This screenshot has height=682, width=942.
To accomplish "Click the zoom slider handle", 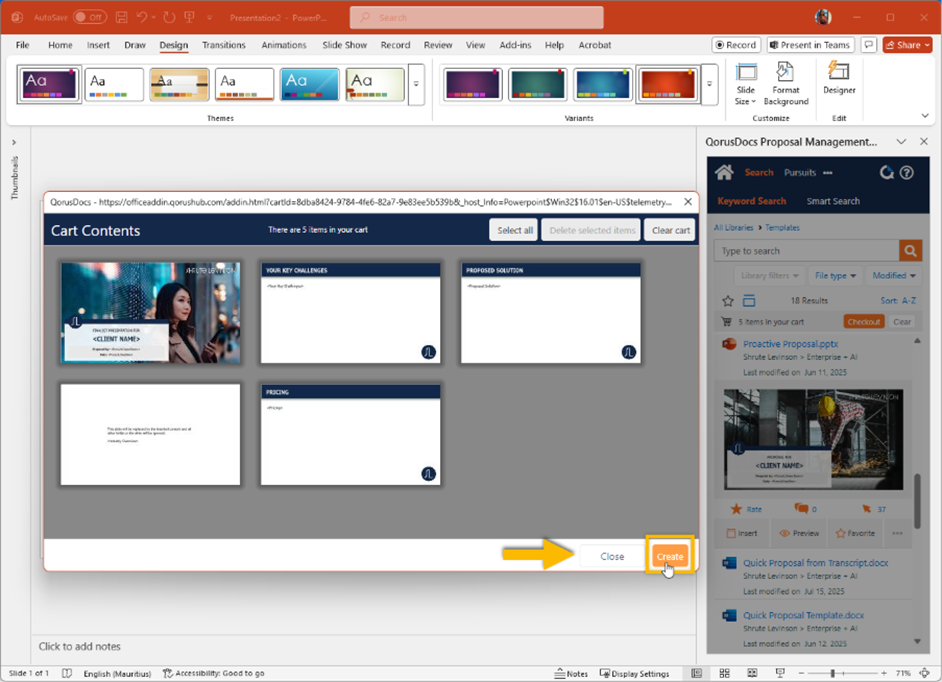I will point(833,673).
